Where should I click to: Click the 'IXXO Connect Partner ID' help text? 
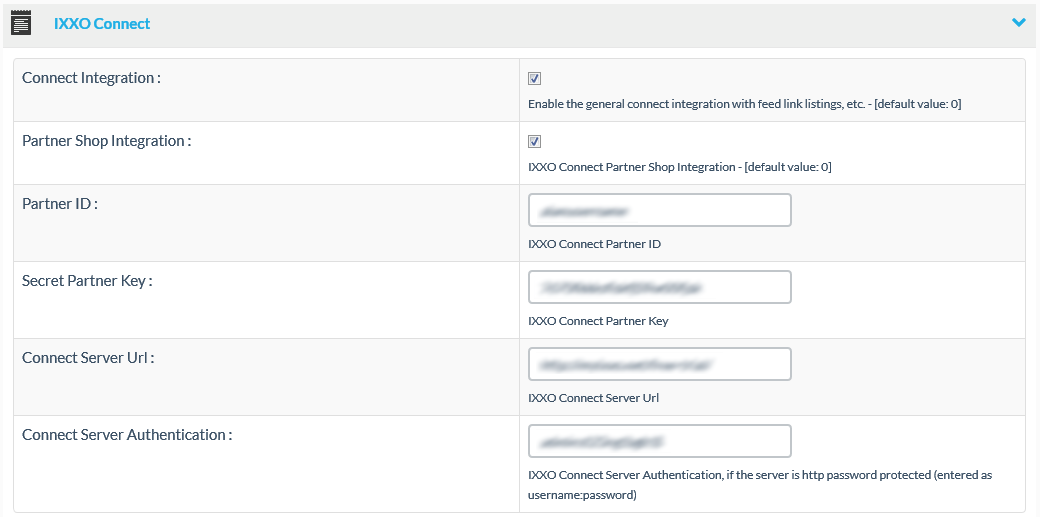click(x=594, y=244)
